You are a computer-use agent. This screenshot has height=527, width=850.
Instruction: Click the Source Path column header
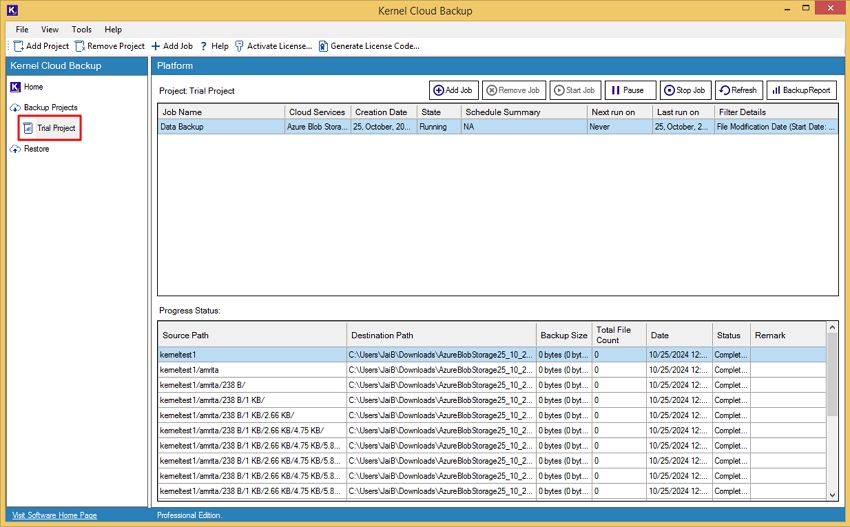tap(252, 335)
